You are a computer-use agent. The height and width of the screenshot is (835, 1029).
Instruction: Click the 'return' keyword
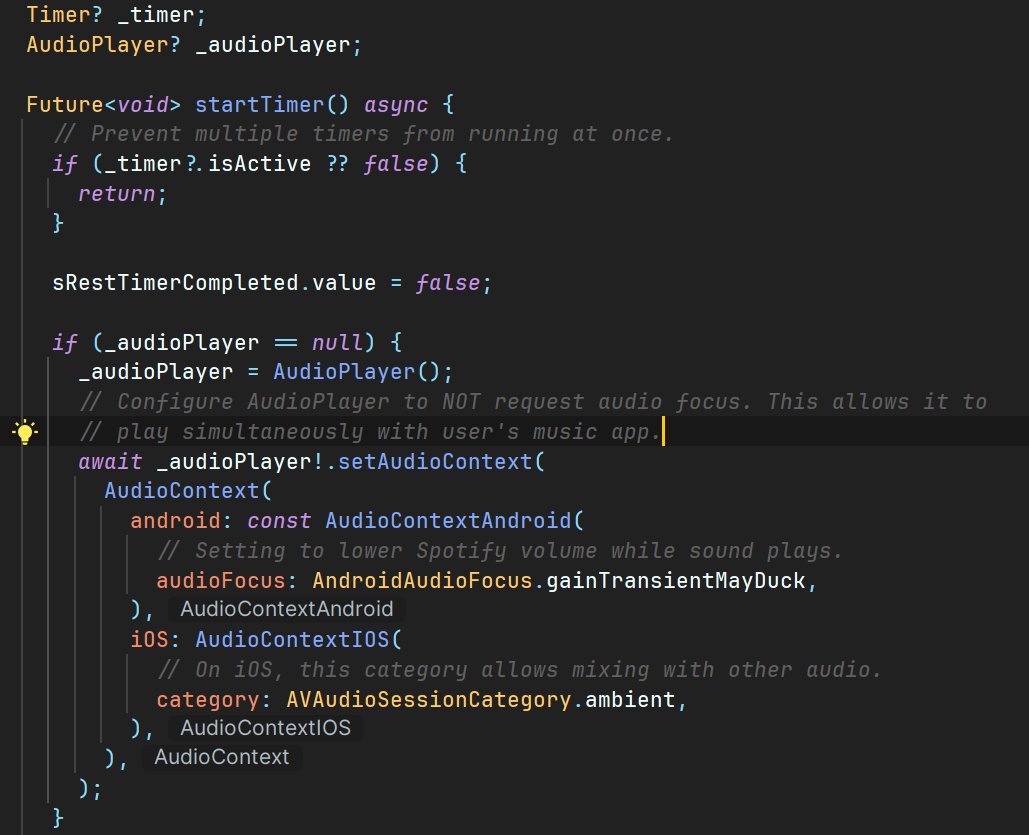pos(116,194)
